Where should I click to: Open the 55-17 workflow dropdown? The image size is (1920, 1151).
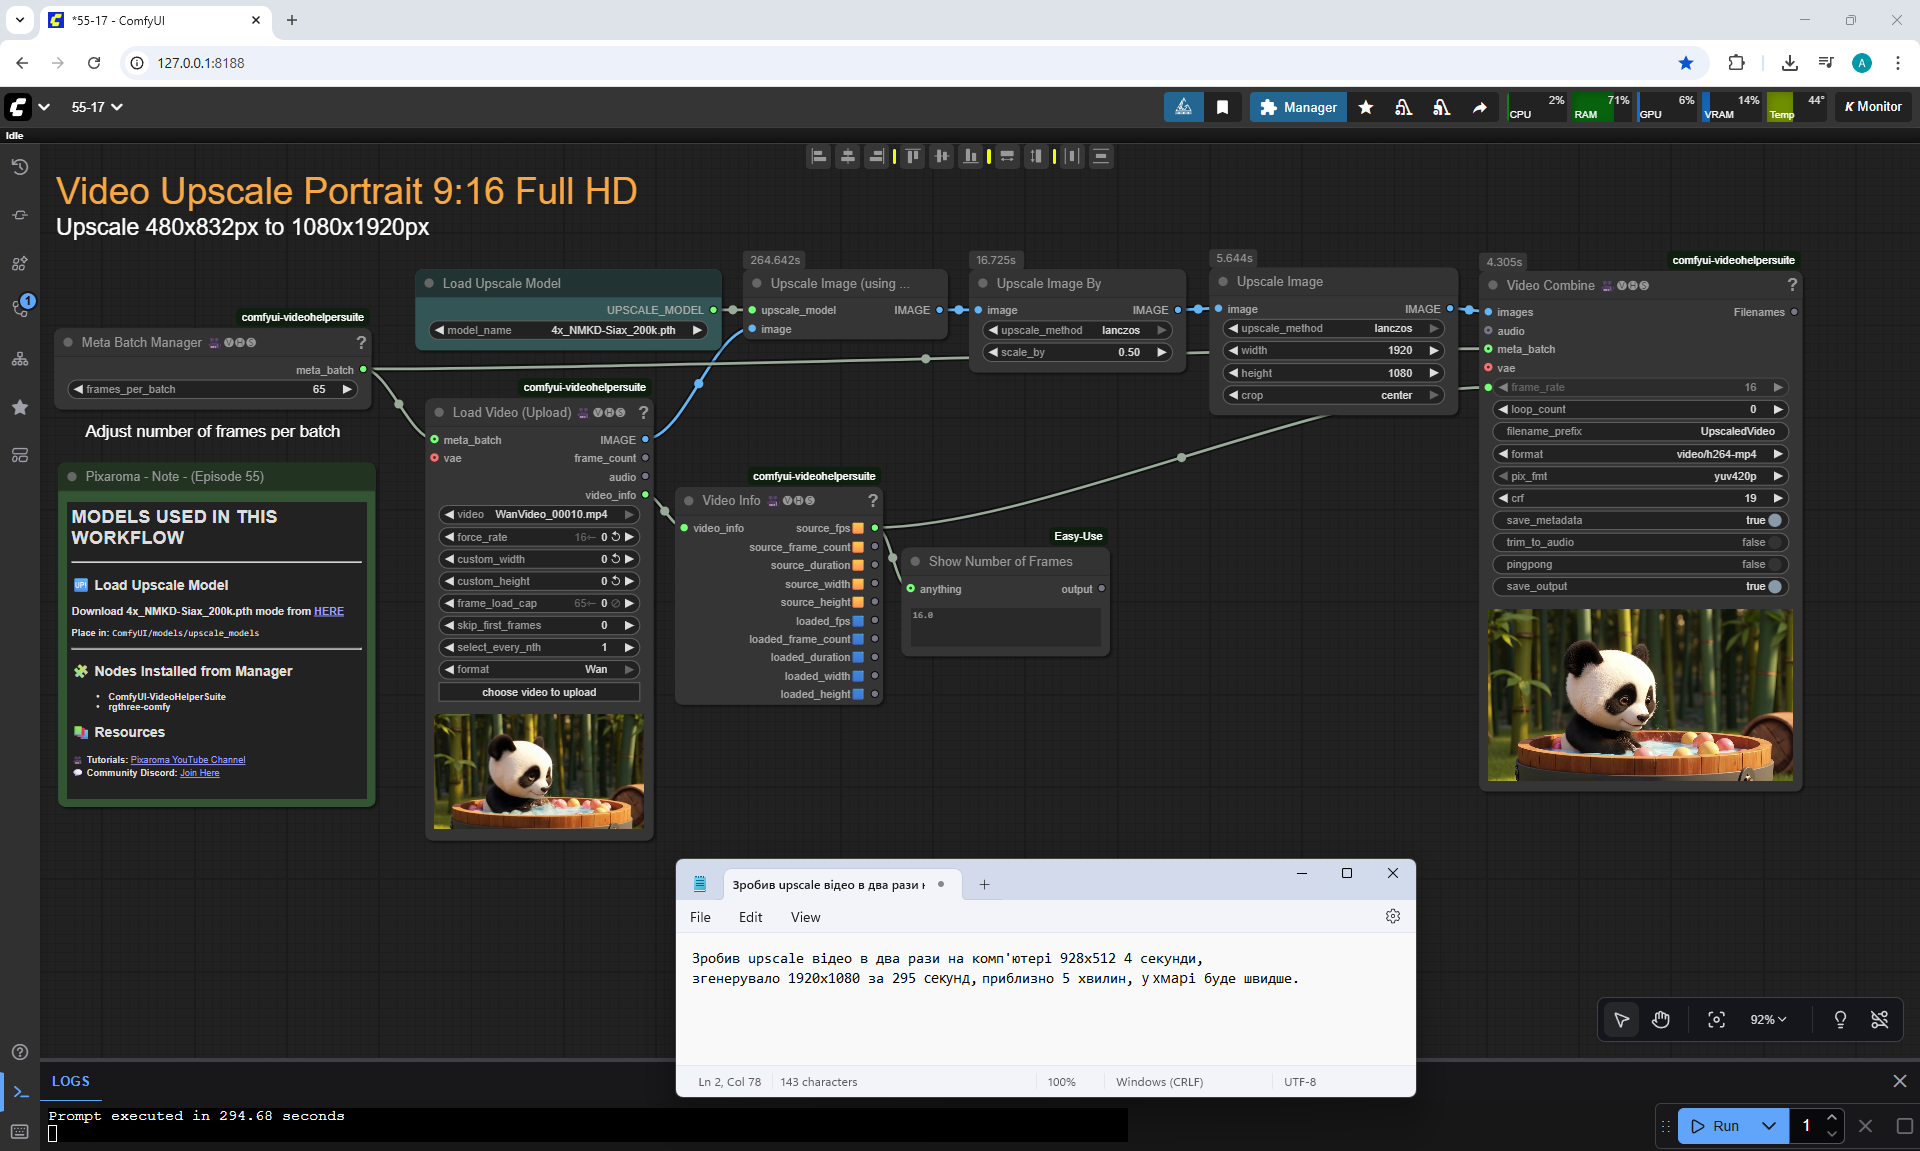[97, 107]
